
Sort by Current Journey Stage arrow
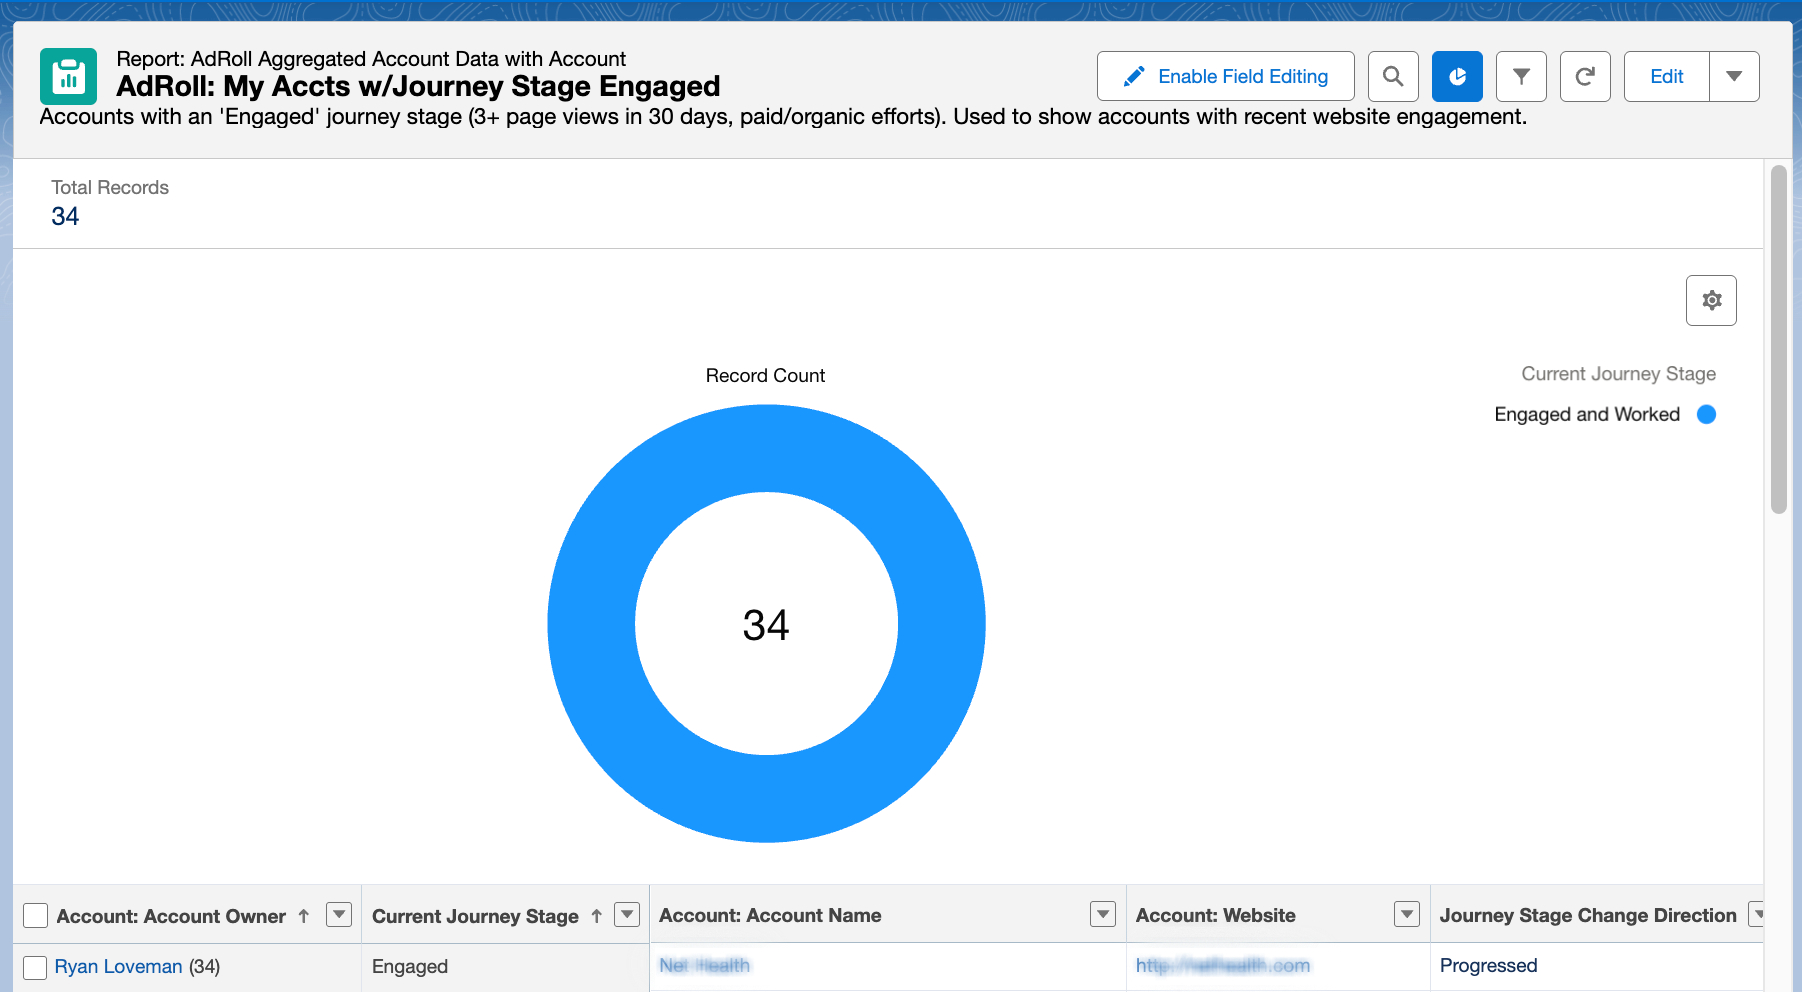tap(597, 916)
